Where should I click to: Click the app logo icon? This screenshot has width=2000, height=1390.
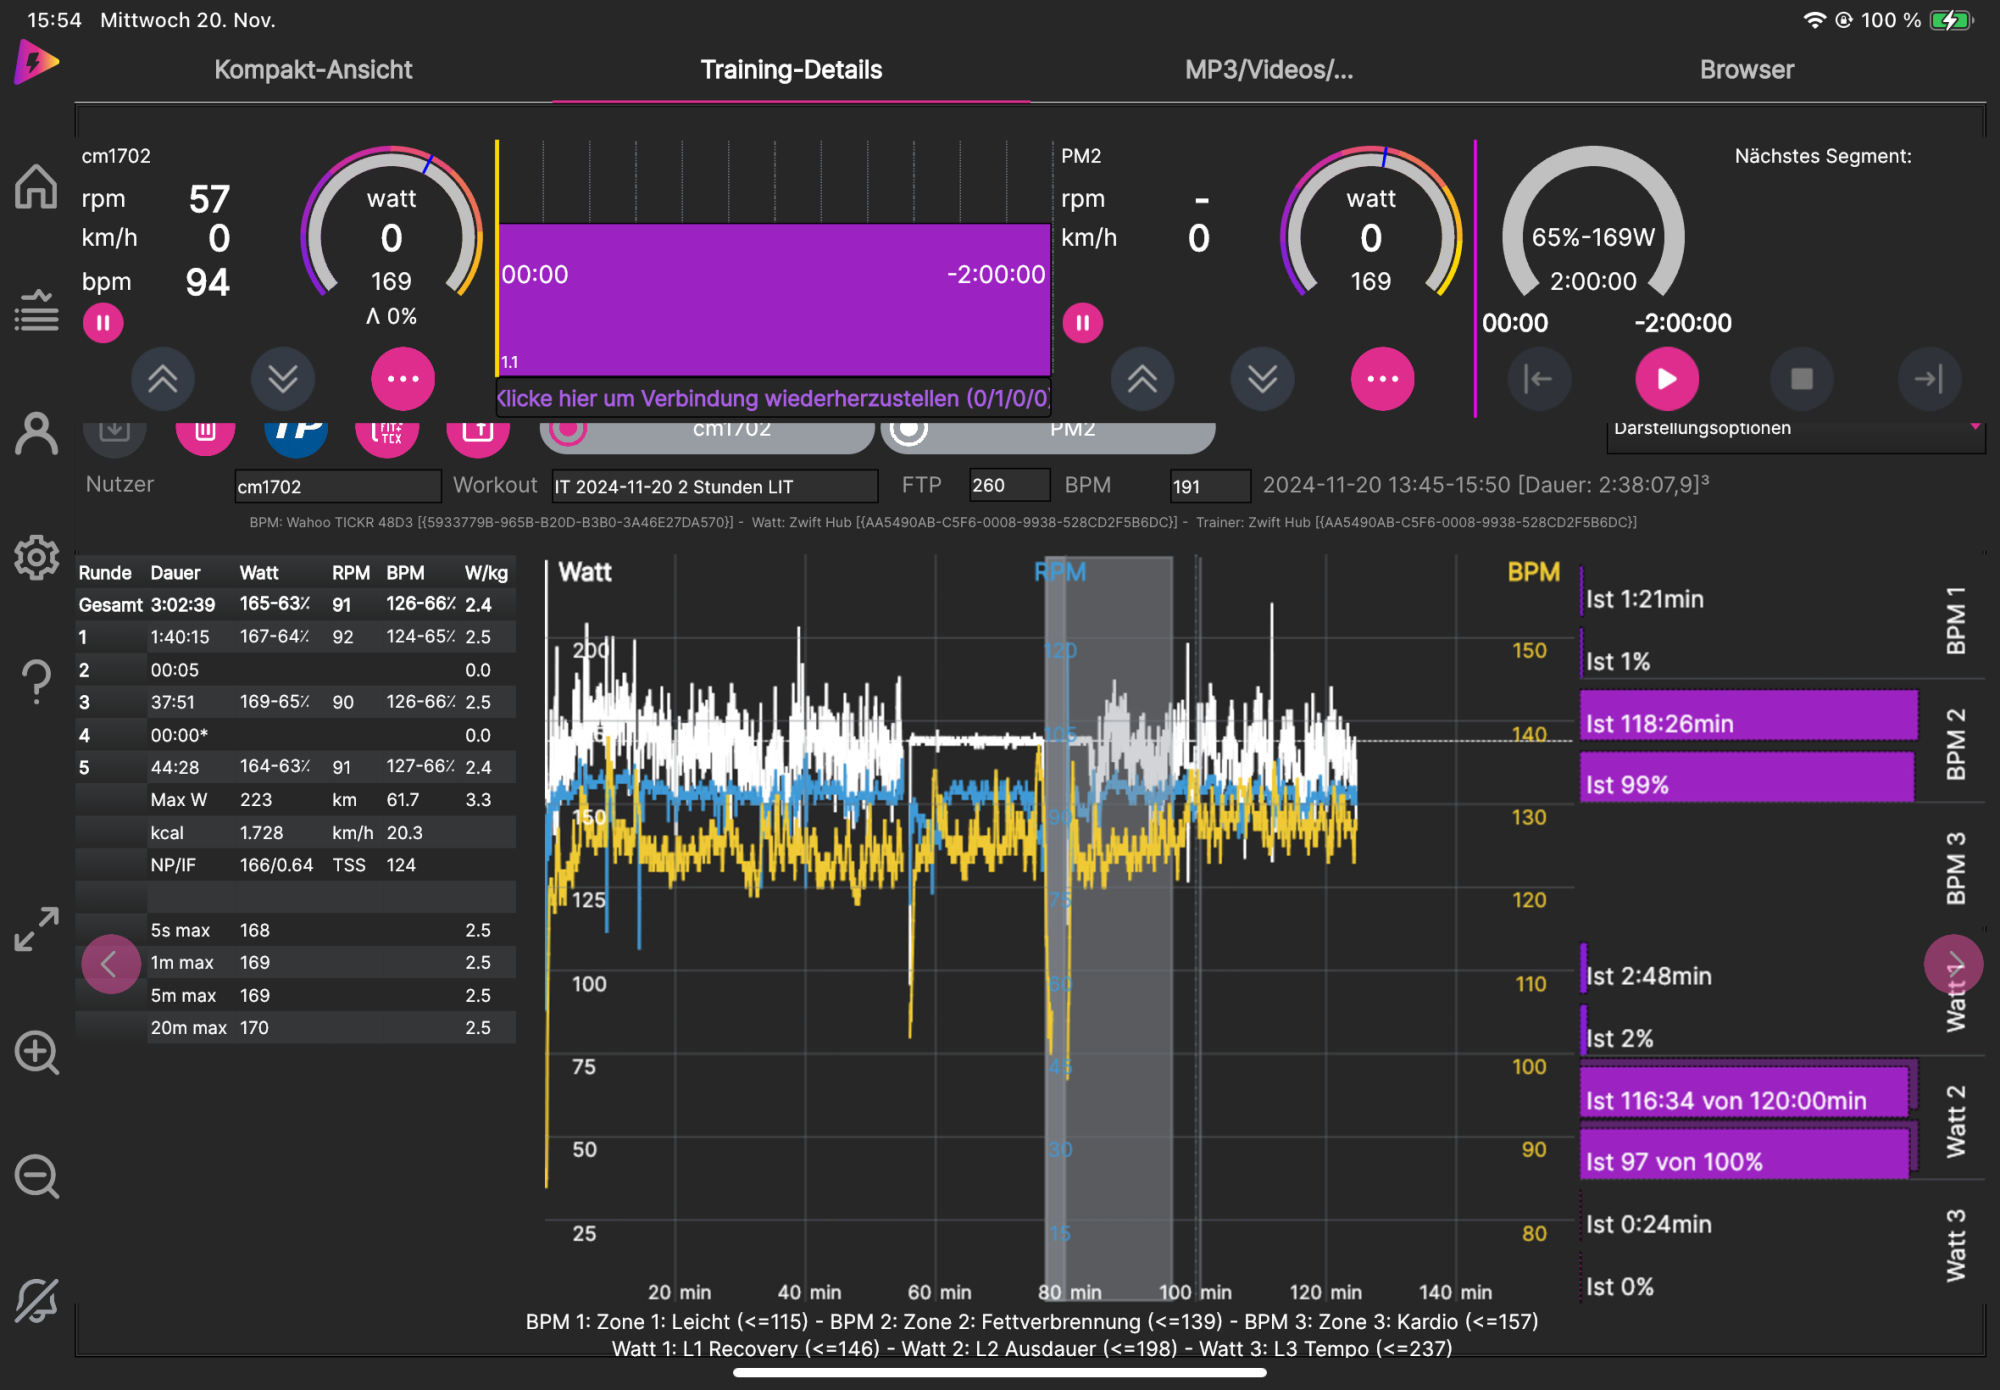36,63
